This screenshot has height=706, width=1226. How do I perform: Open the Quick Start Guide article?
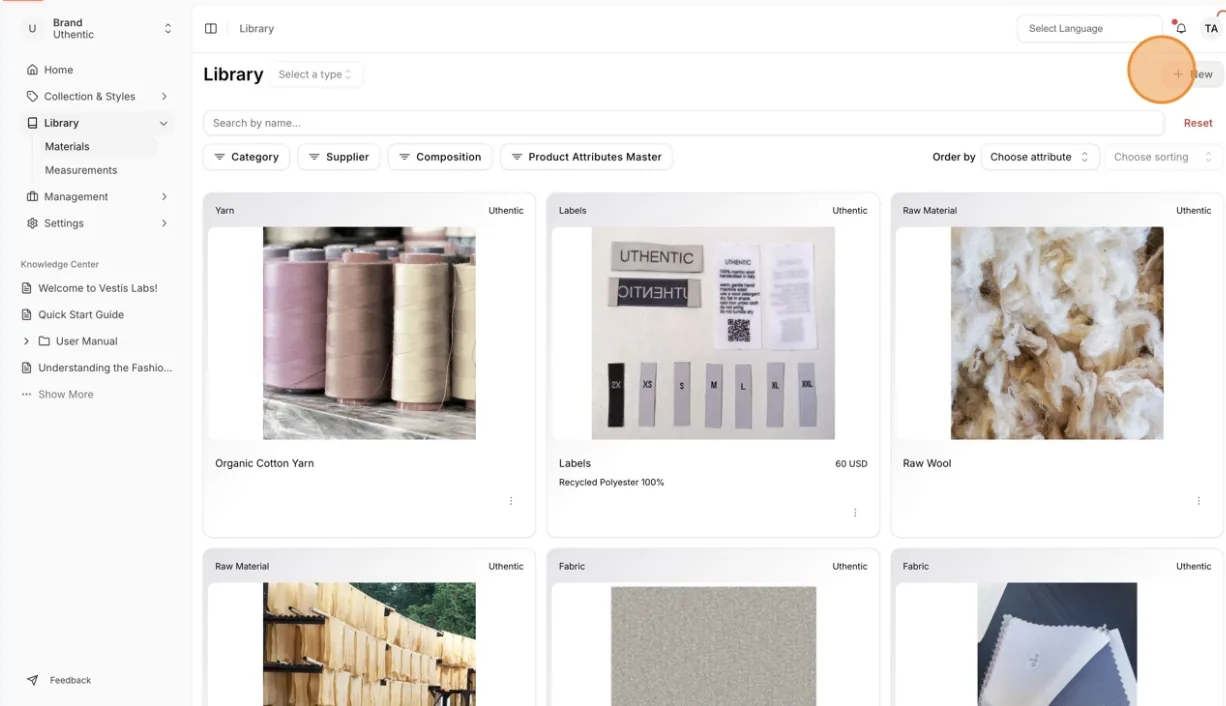coord(81,314)
